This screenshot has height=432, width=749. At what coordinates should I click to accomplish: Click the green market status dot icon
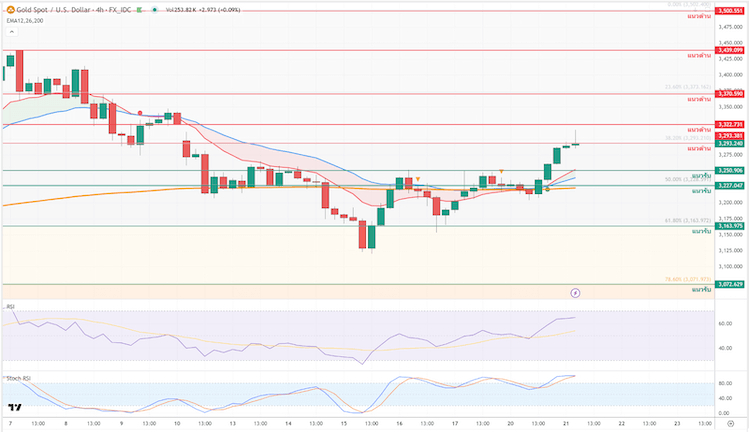[x=154, y=10]
